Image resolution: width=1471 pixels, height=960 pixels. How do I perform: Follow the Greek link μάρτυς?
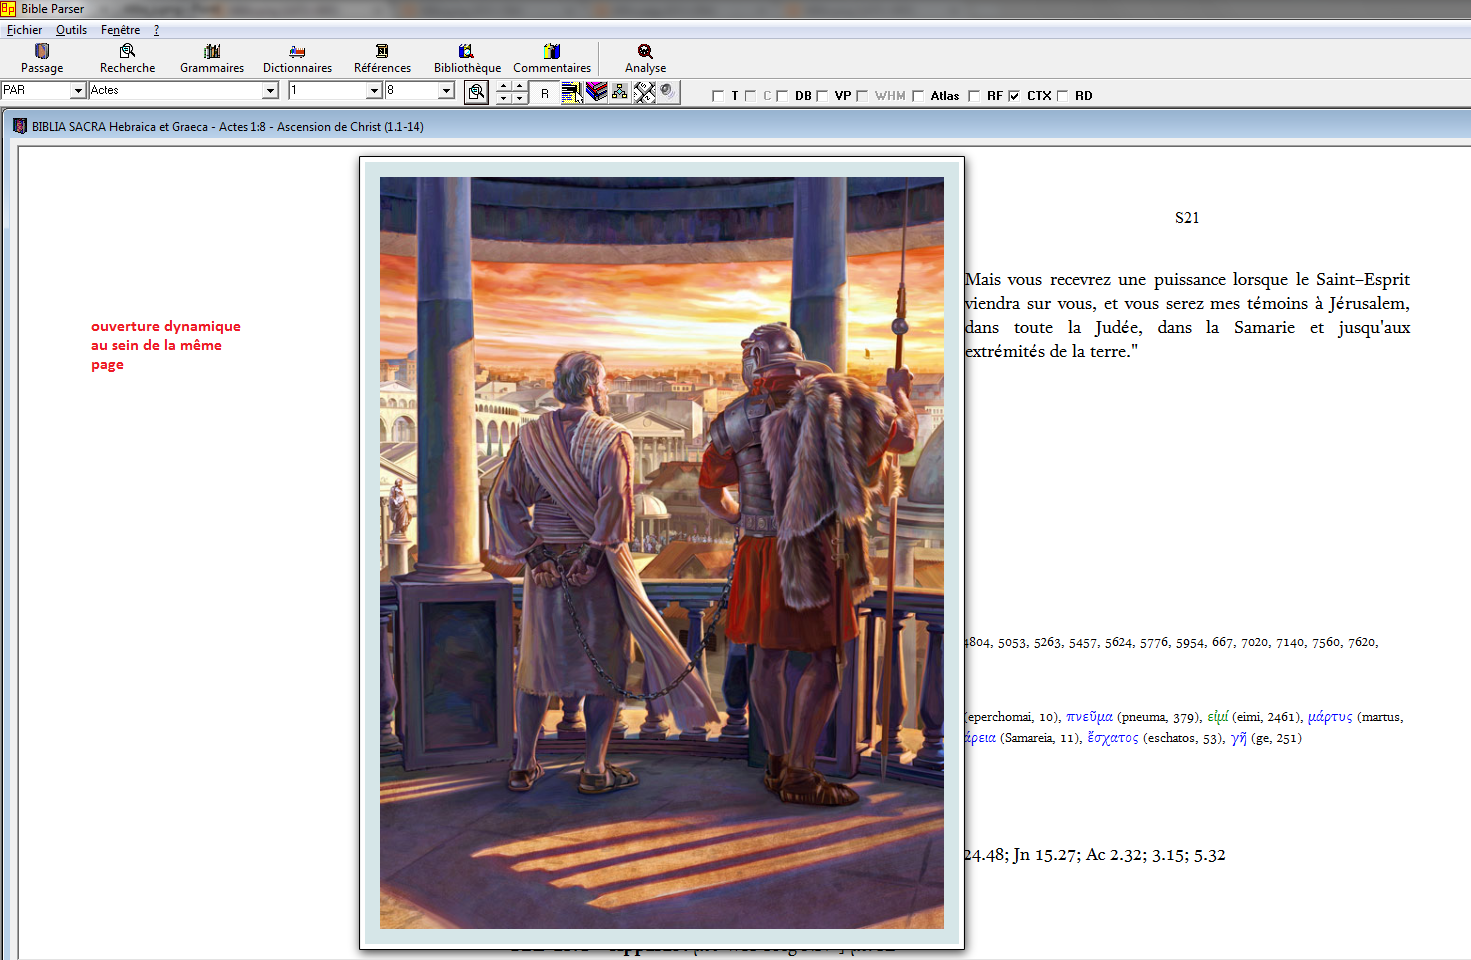click(x=1330, y=717)
